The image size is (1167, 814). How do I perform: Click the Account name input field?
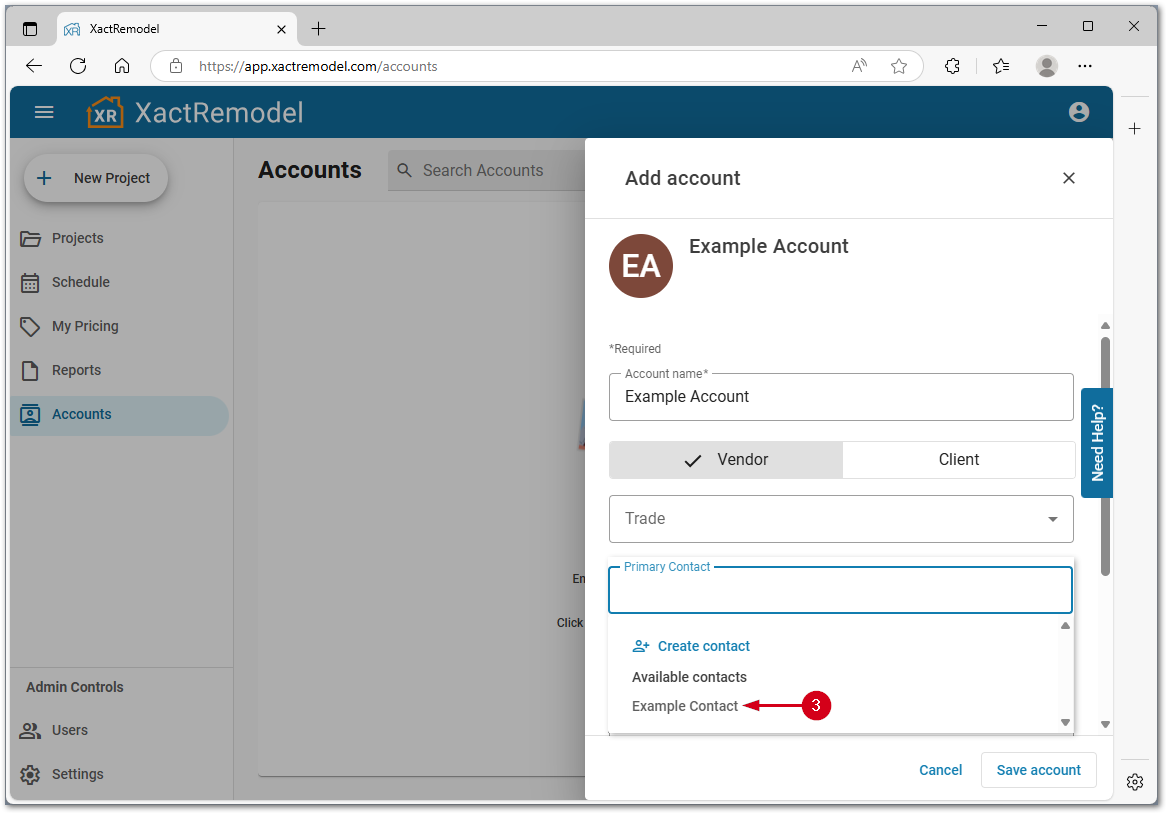click(841, 397)
